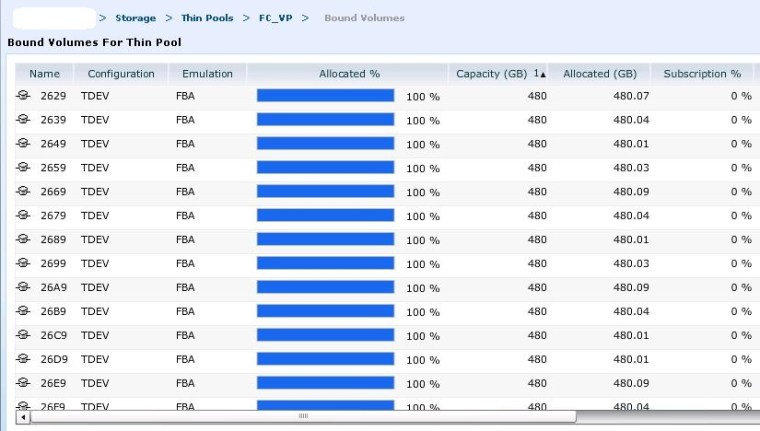Sort by the Name column header

(x=44, y=74)
